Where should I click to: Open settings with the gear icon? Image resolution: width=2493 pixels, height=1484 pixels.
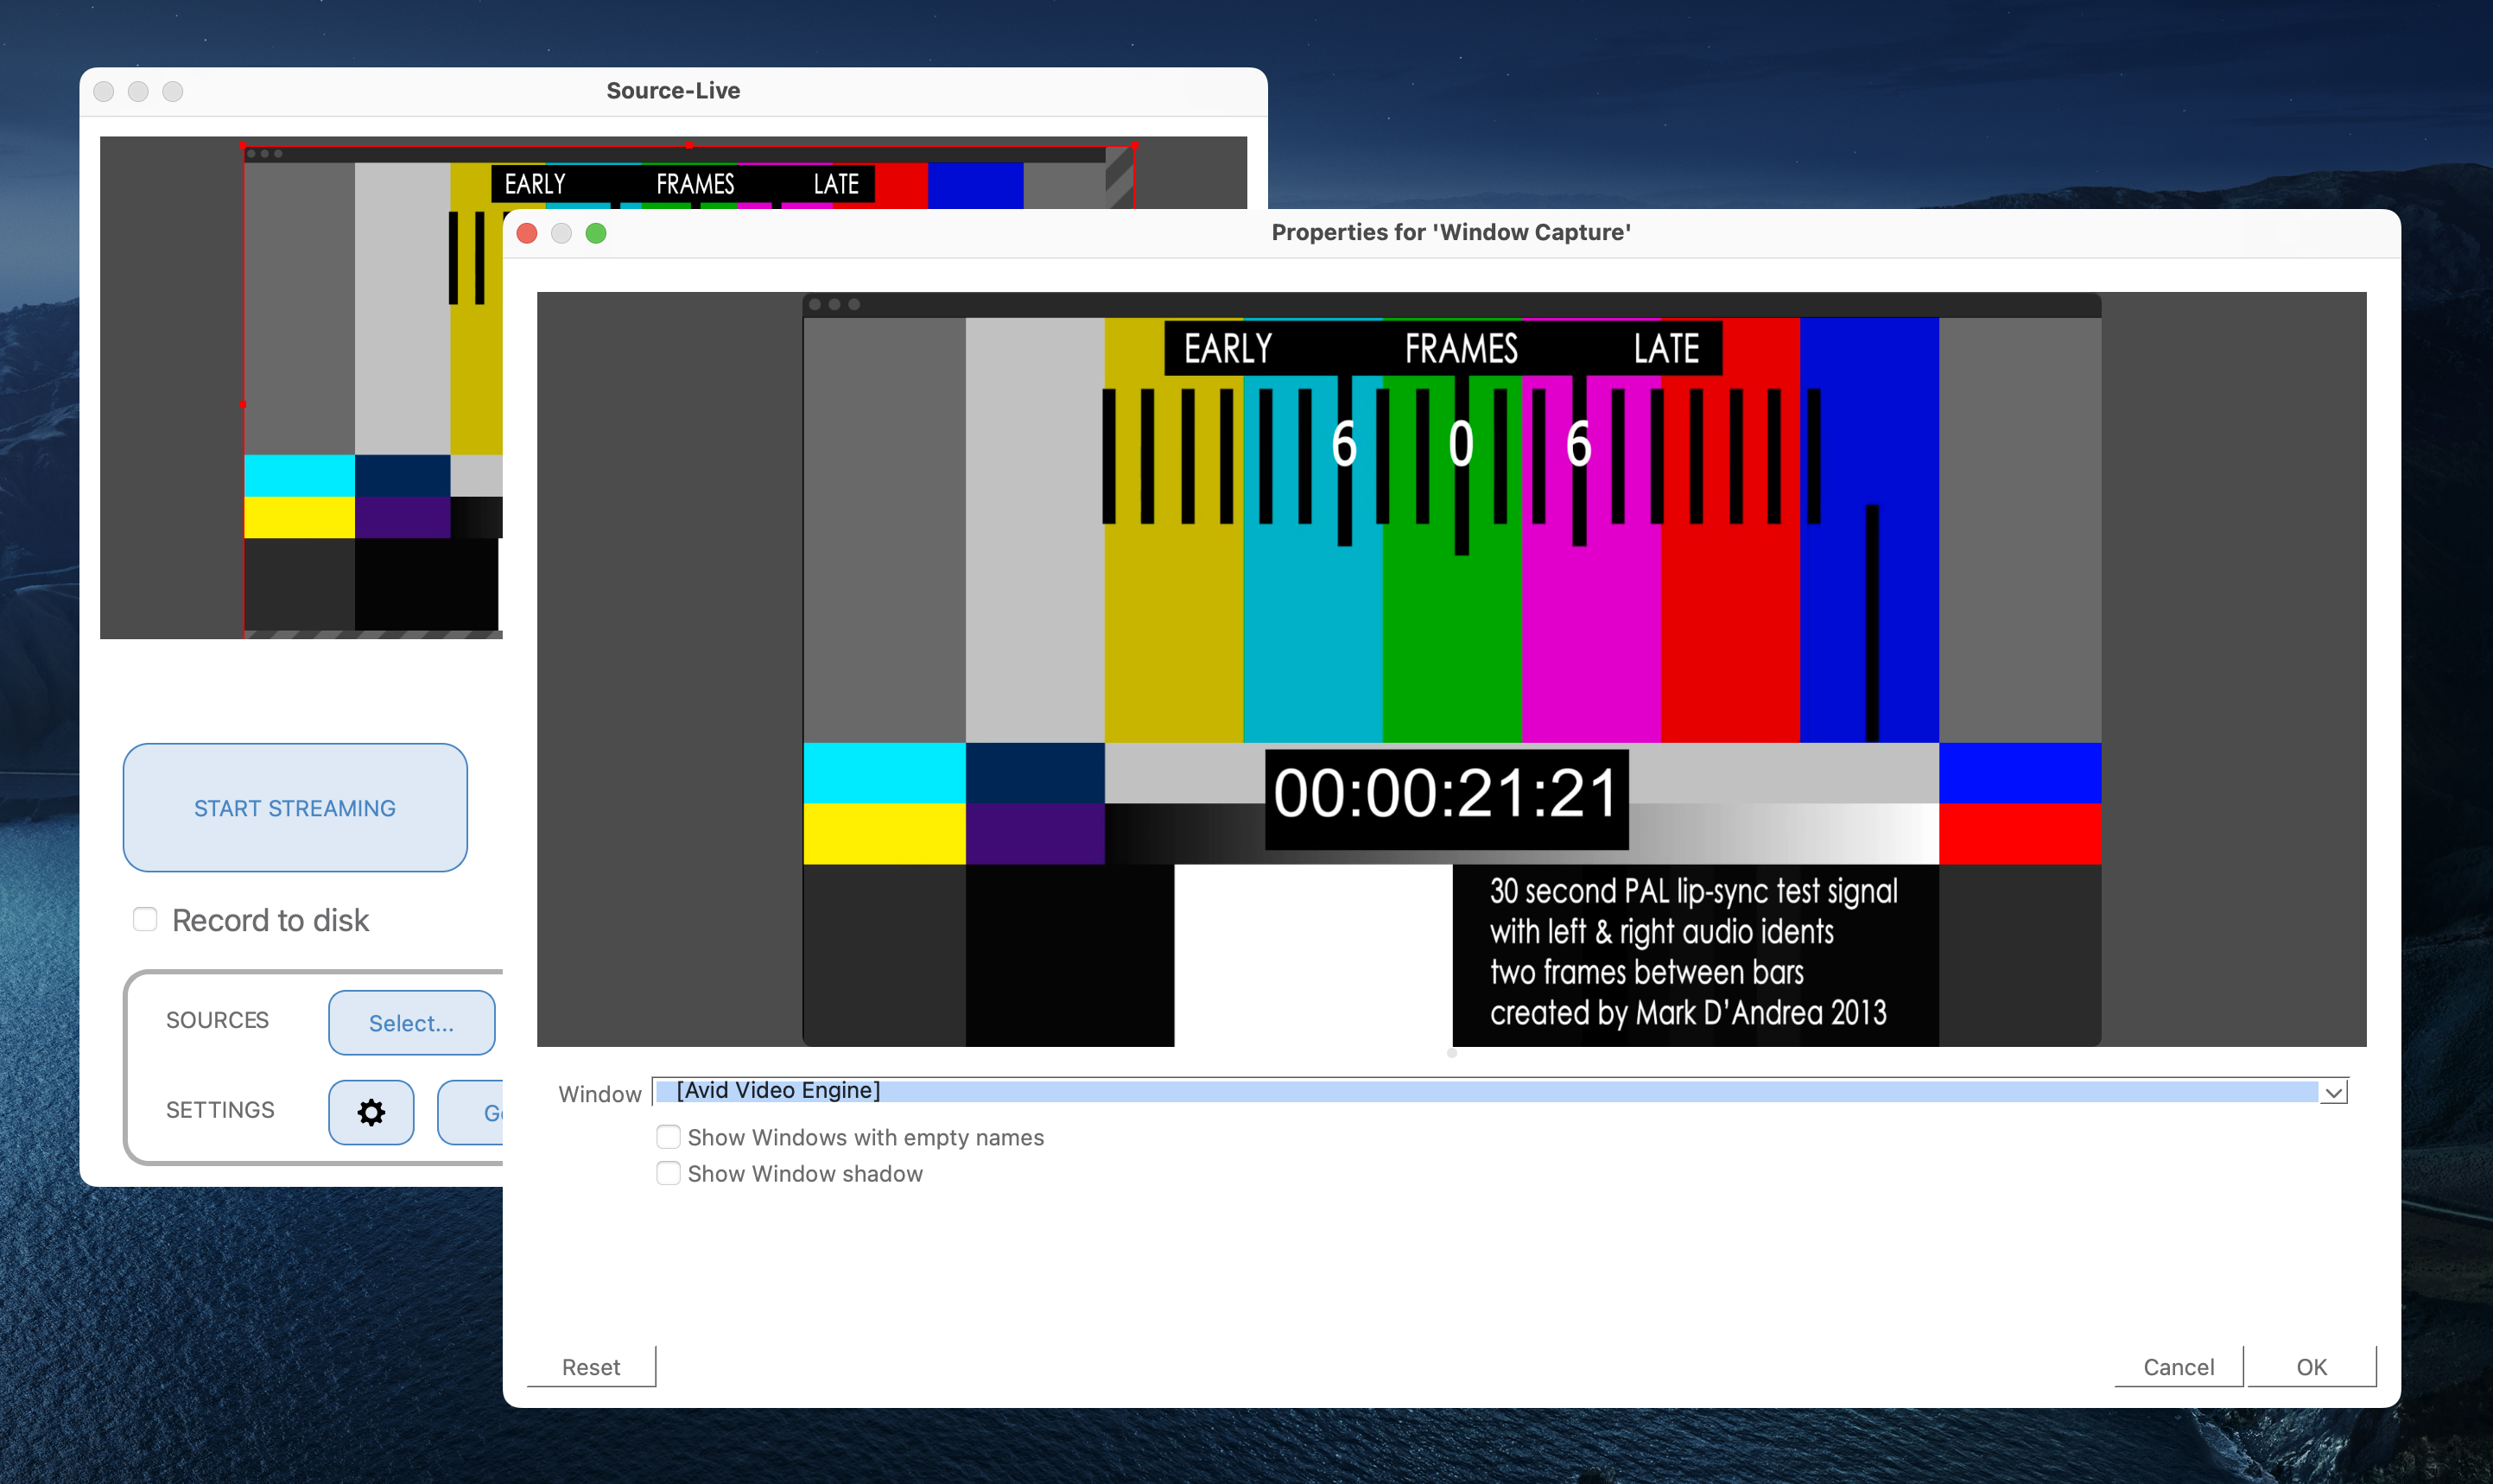click(x=371, y=1112)
